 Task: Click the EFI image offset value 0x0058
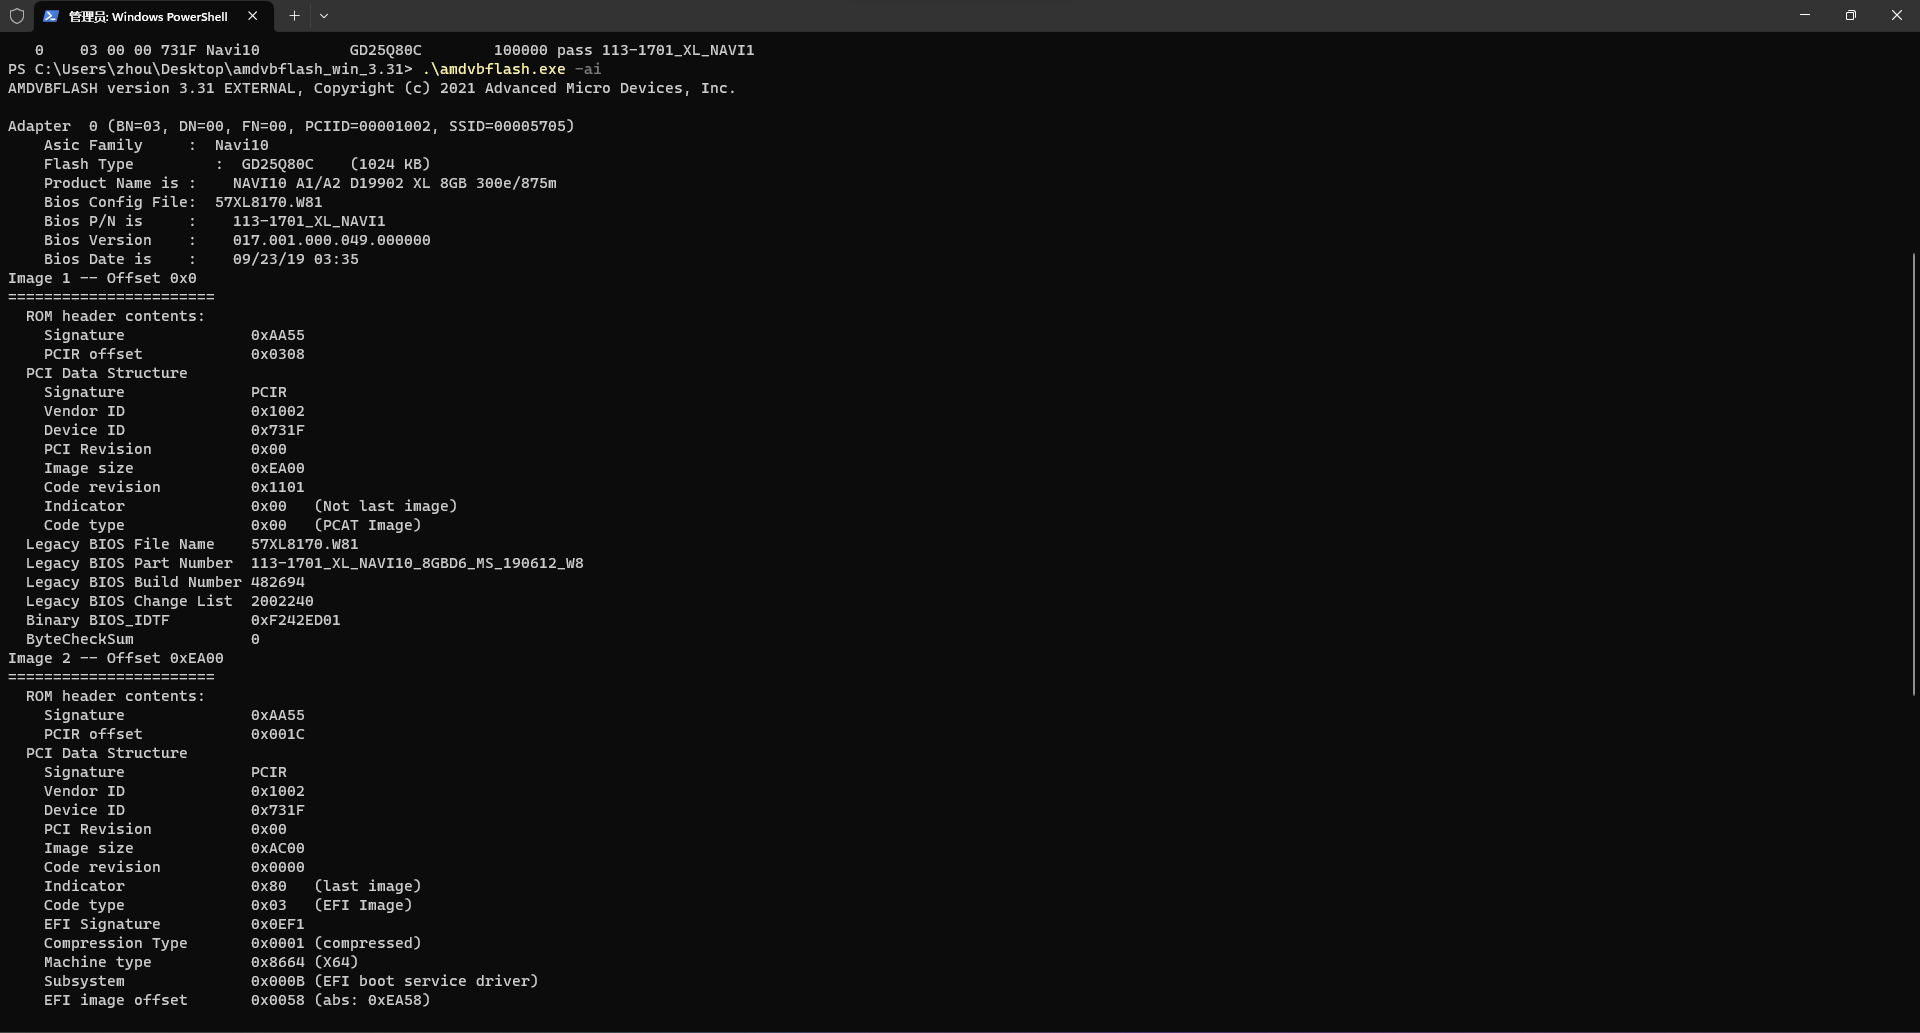point(277,1000)
